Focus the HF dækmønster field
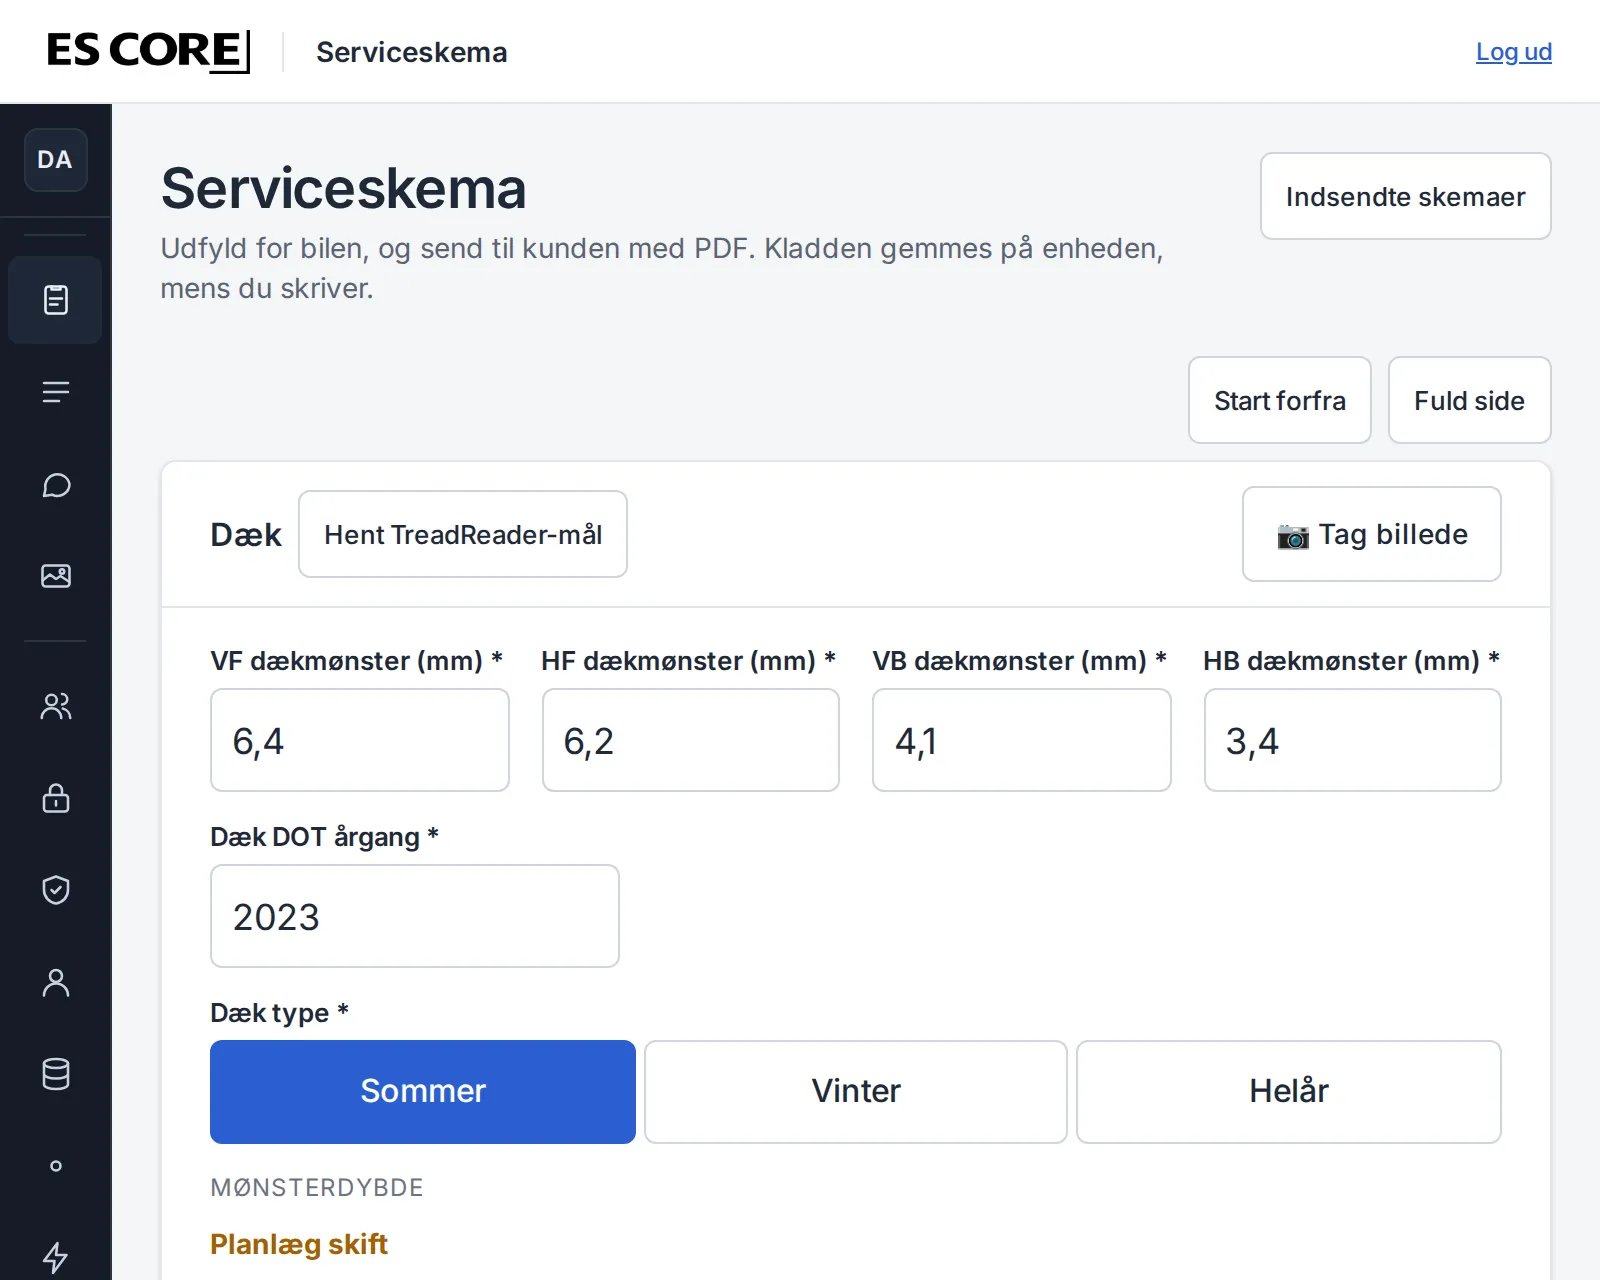The height and width of the screenshot is (1280, 1600). coord(691,740)
